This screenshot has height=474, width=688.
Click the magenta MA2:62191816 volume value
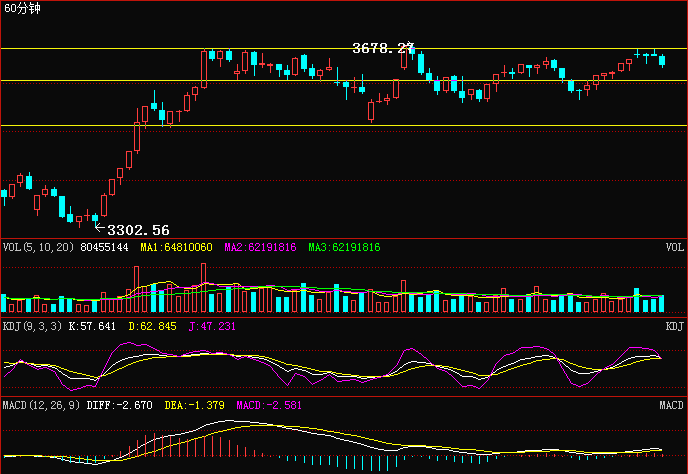coord(260,247)
